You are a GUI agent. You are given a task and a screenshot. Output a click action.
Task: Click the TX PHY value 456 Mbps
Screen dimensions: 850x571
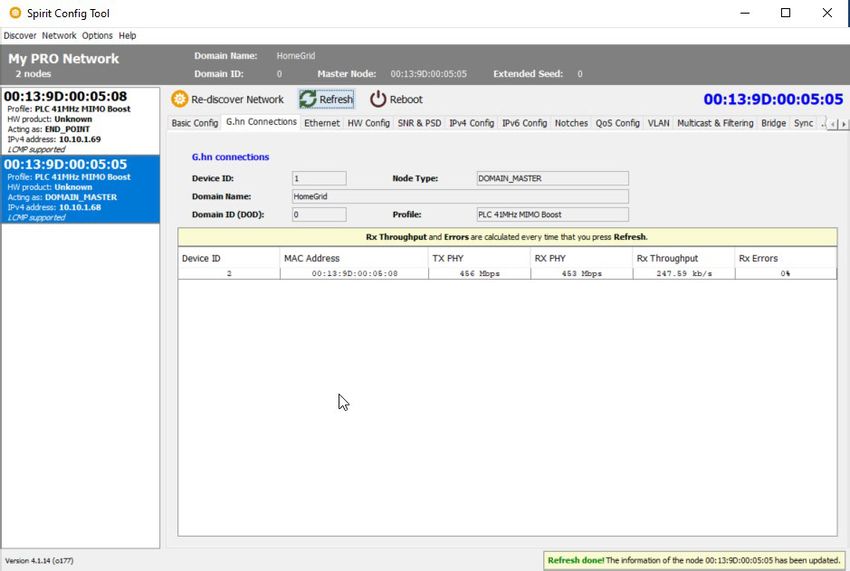tap(480, 274)
